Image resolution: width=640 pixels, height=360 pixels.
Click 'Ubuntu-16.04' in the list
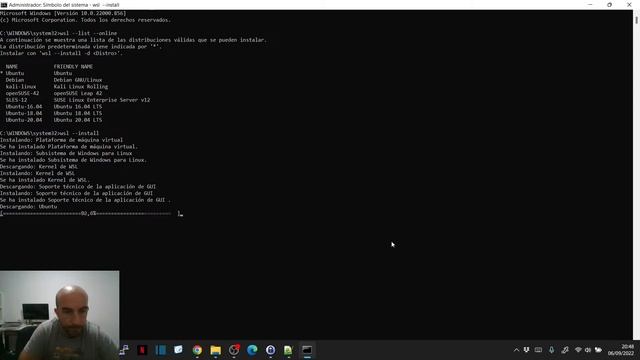pos(24,107)
